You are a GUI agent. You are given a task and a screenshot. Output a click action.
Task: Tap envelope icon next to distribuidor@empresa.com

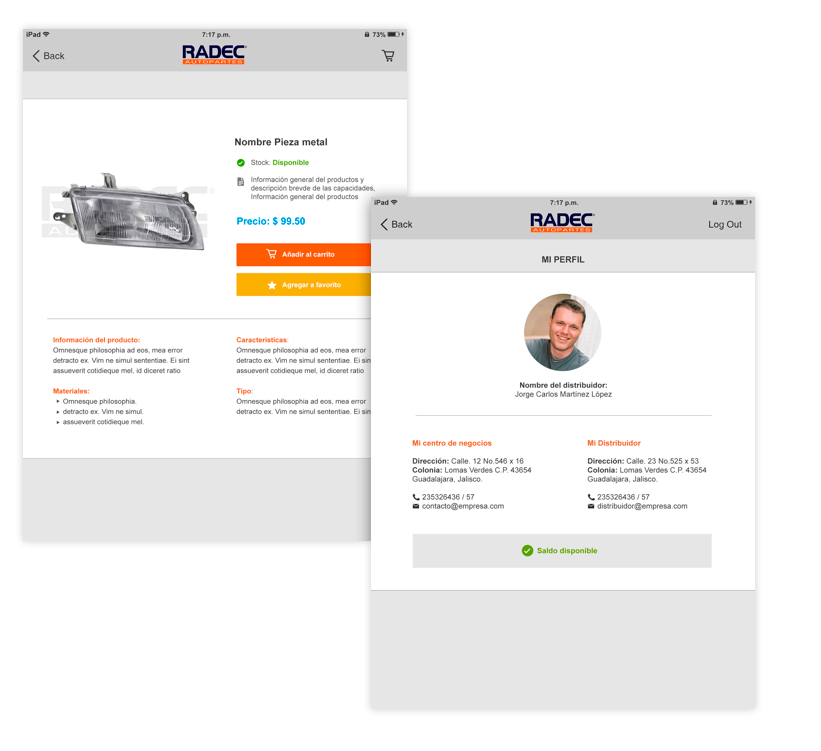[x=591, y=507]
